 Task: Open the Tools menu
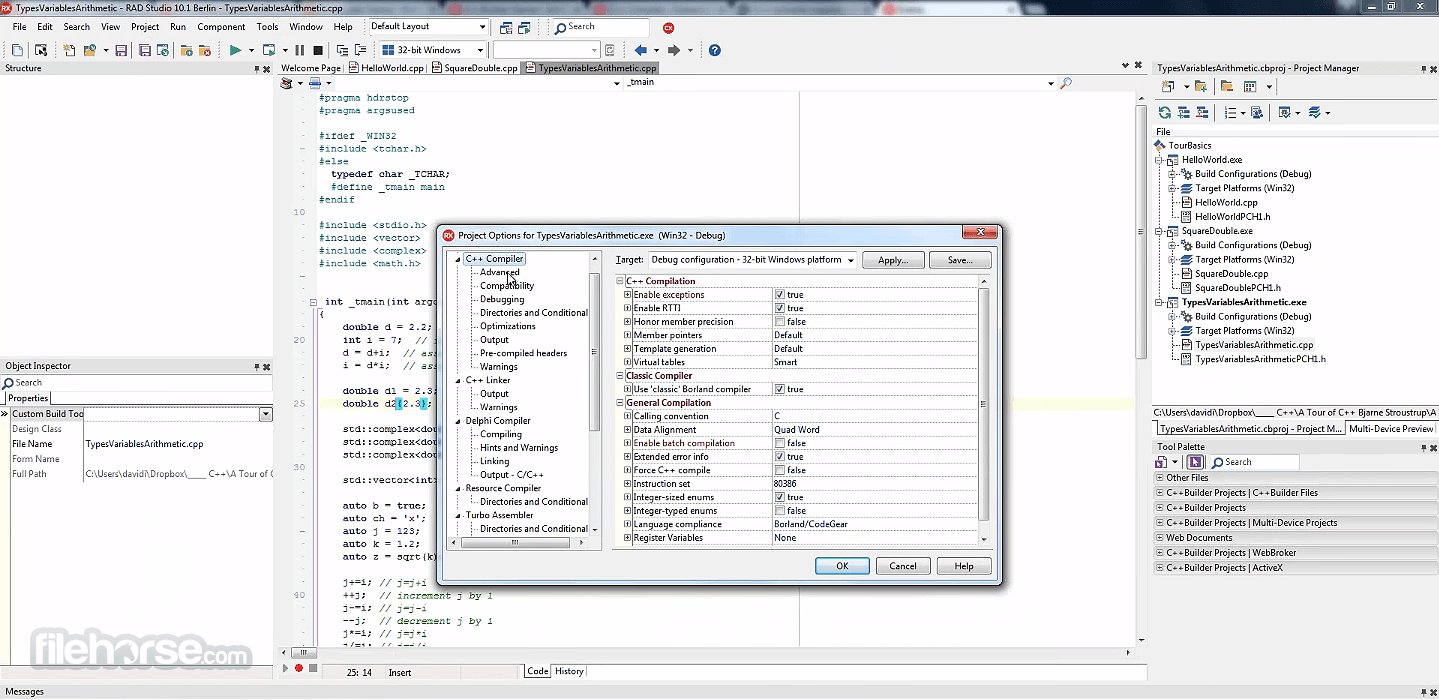point(267,27)
